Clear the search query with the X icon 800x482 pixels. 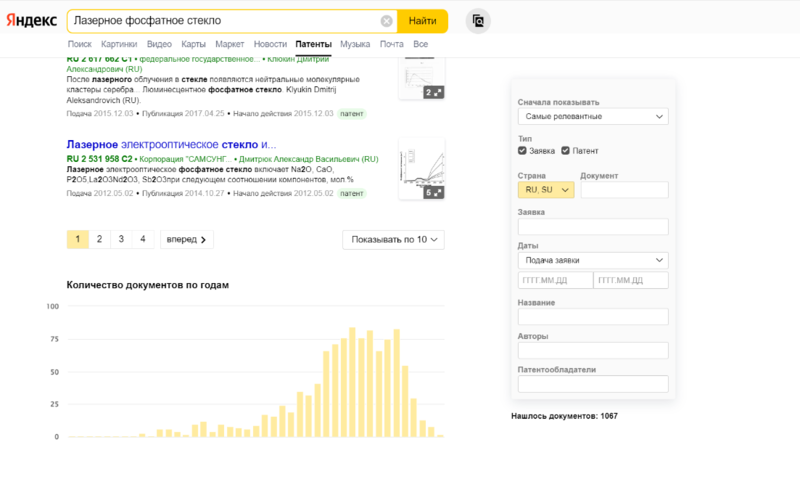pyautogui.click(x=386, y=21)
